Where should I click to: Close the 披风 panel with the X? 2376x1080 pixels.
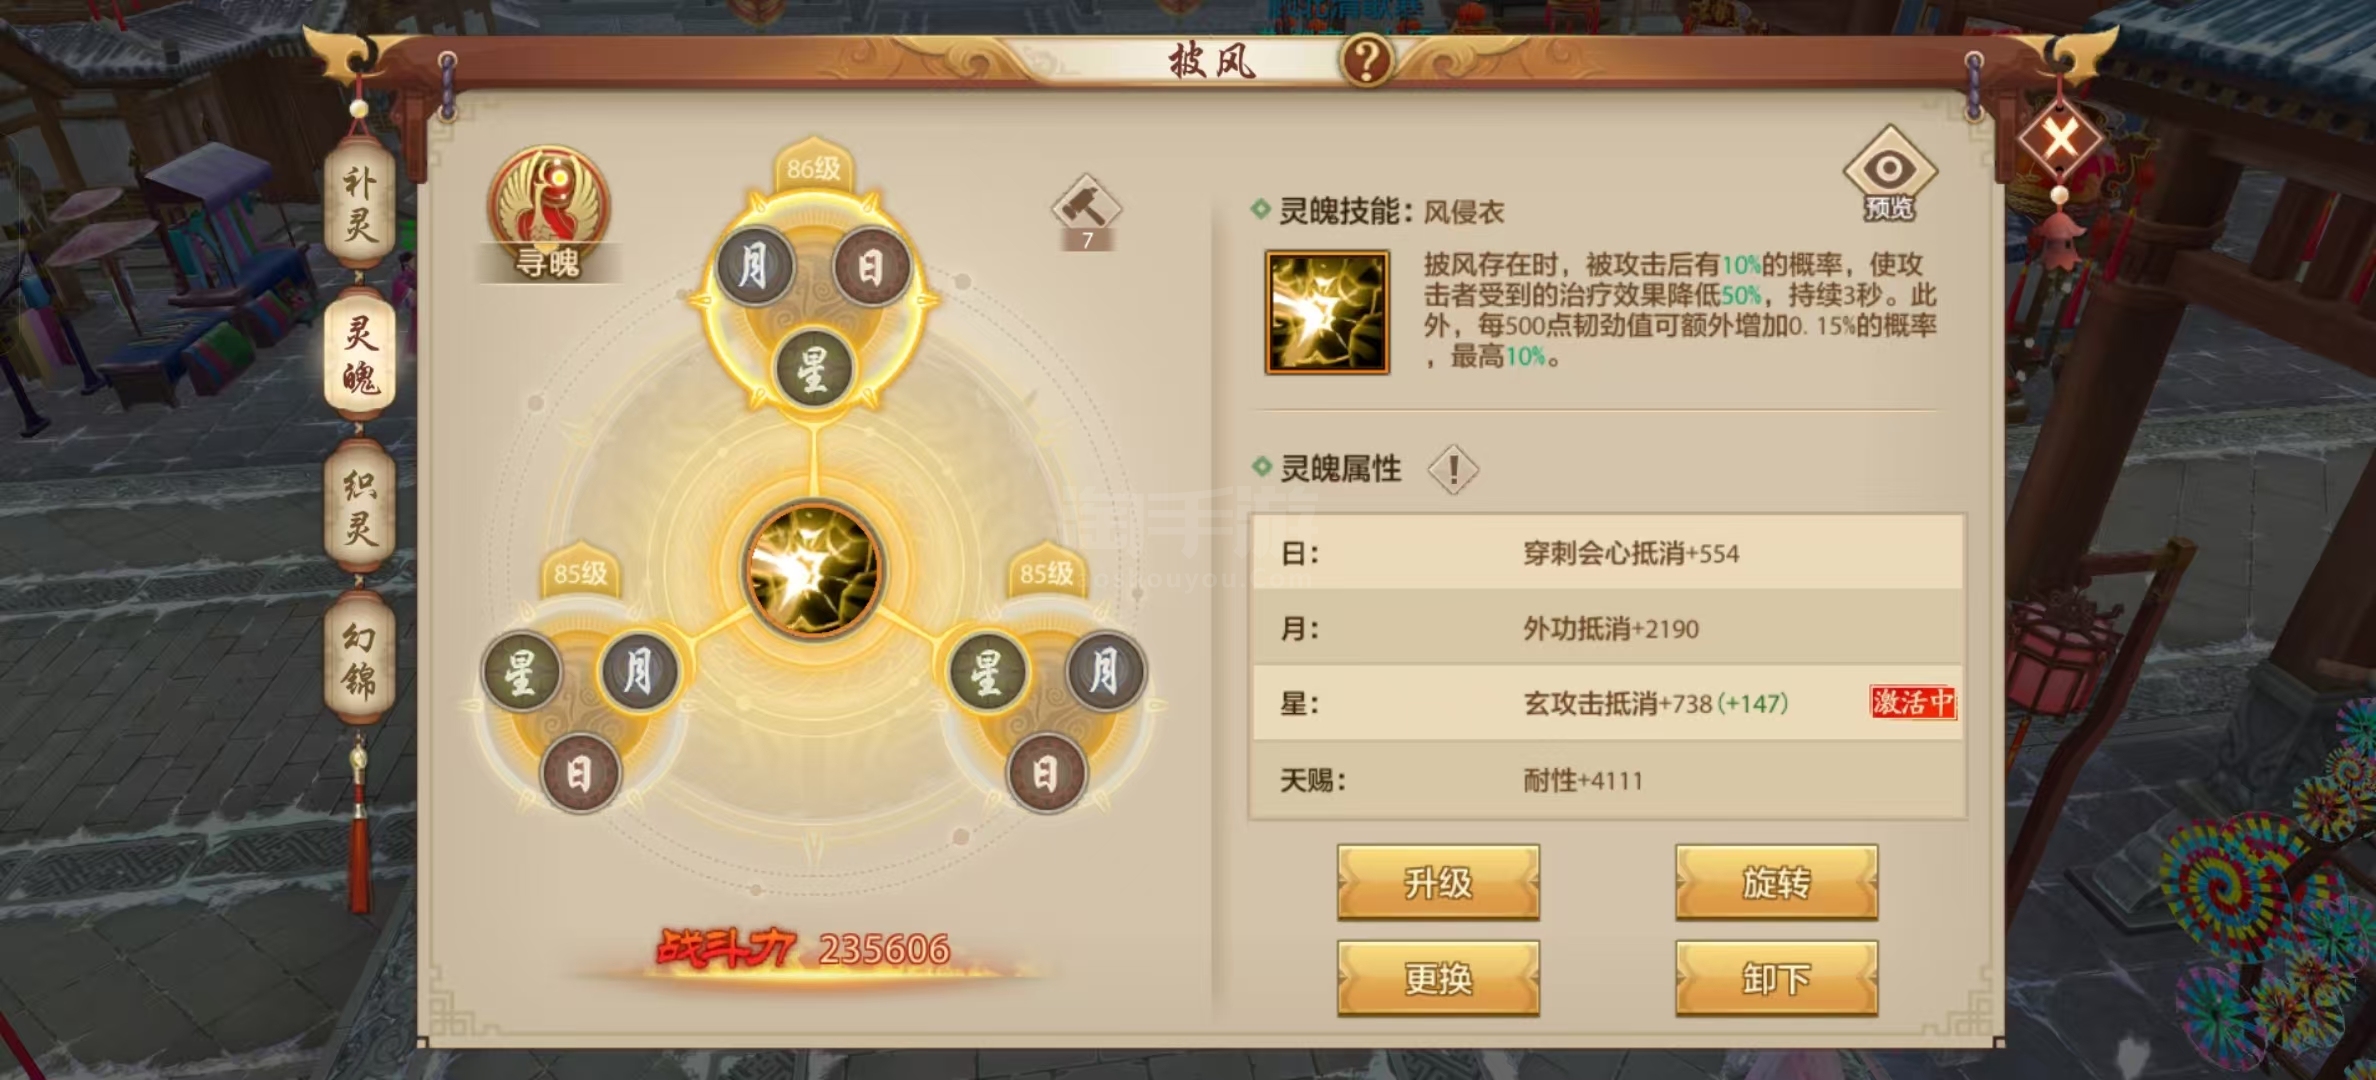coord(2061,136)
